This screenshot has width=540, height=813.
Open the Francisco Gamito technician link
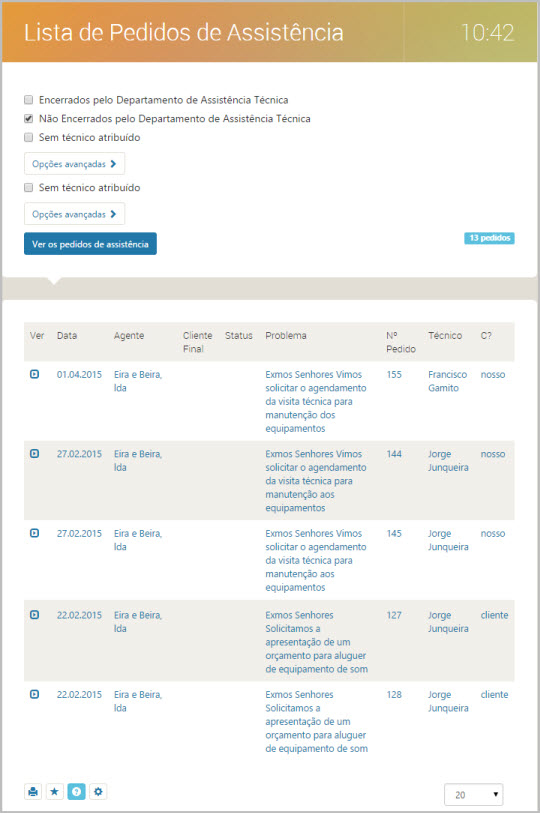click(x=447, y=381)
